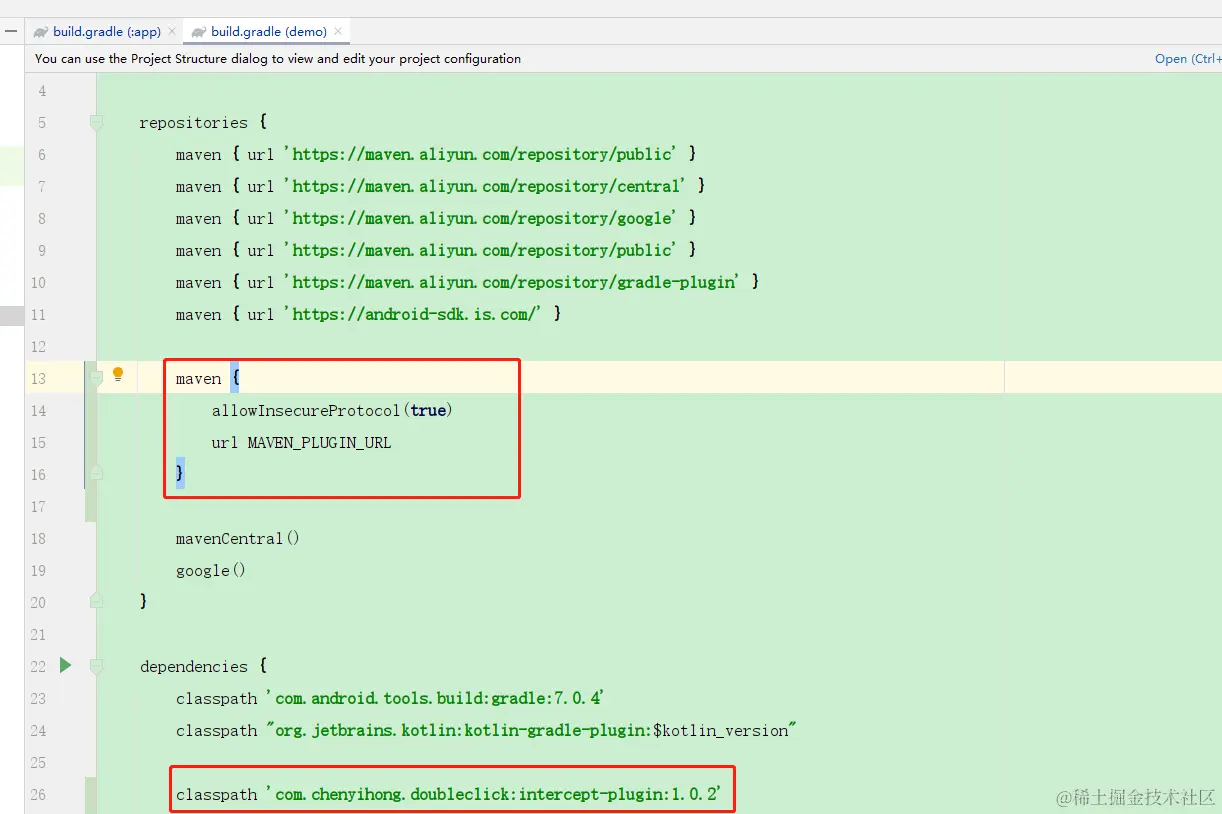Click the aliyun repository/central URL
Image resolution: width=1222 pixels, height=814 pixels.
click(x=484, y=186)
